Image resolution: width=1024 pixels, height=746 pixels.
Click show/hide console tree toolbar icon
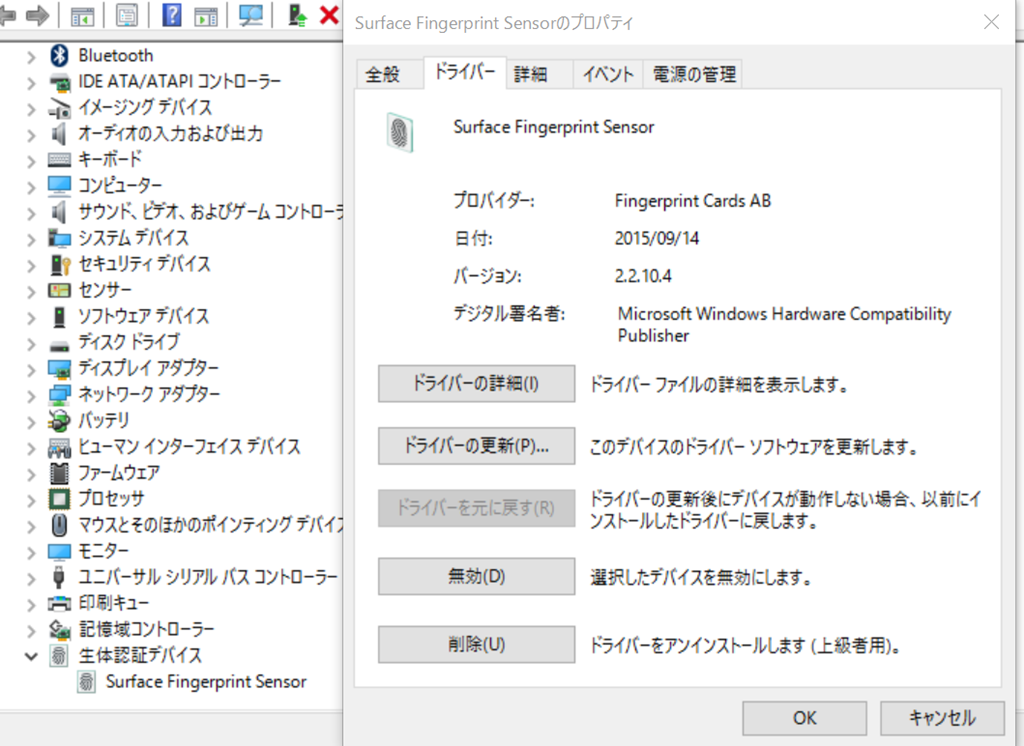pos(82,16)
